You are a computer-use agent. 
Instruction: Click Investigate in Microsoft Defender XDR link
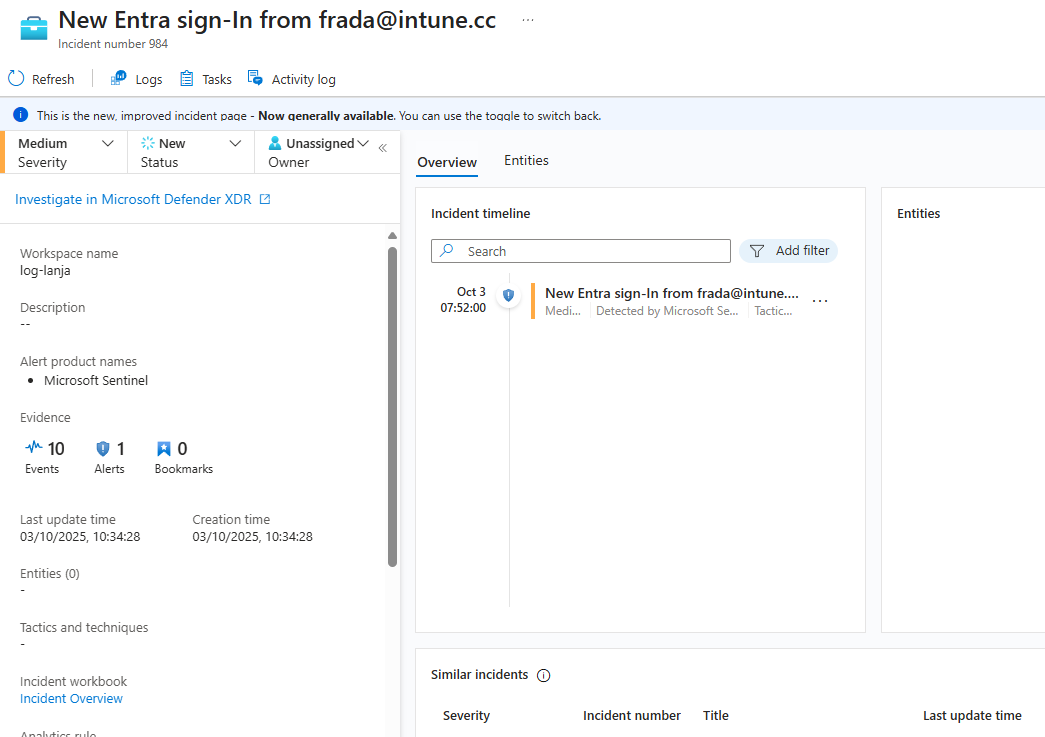click(143, 199)
